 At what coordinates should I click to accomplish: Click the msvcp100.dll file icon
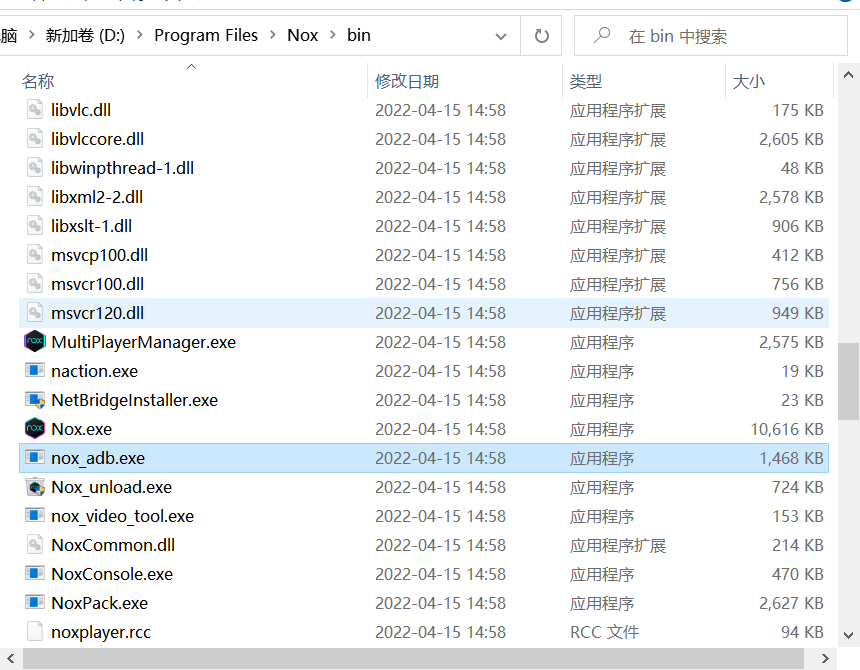click(35, 255)
